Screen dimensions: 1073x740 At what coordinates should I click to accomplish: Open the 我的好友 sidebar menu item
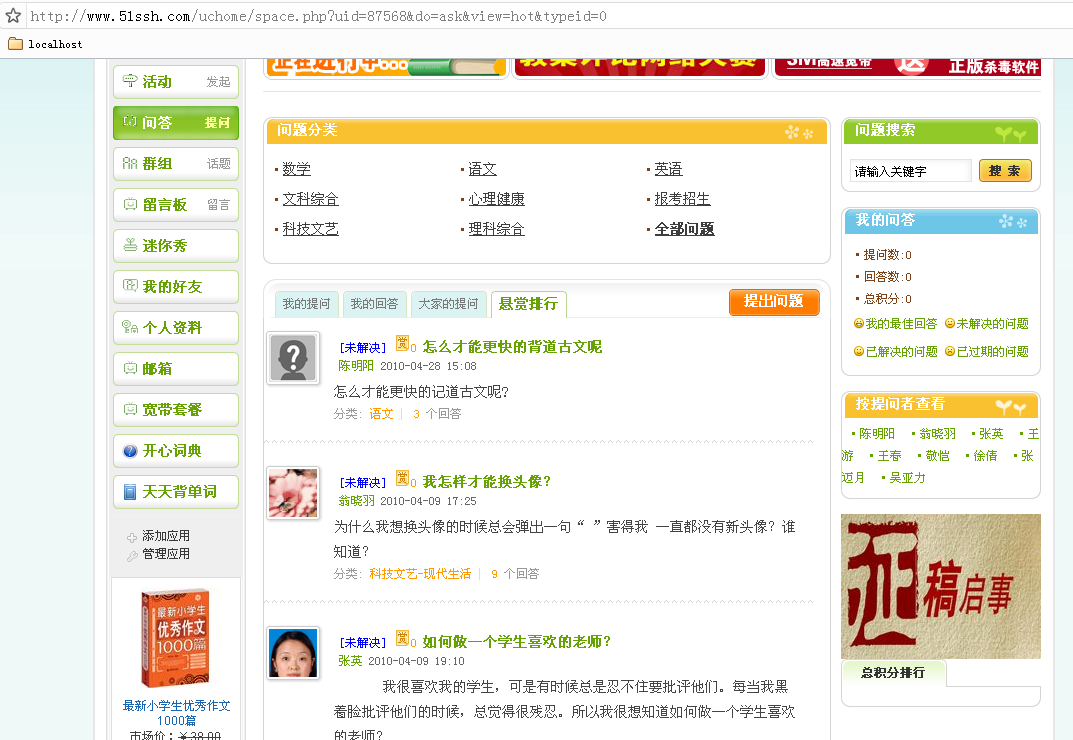tap(176, 286)
